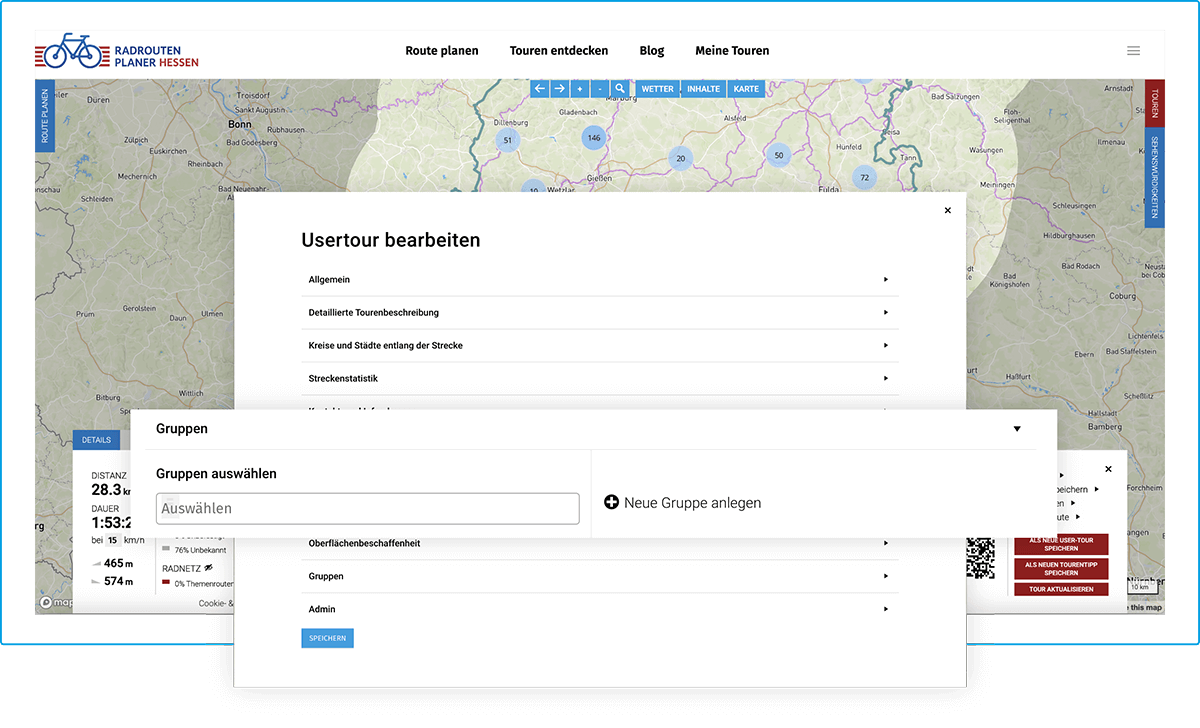
Task: Click the Tour aktualisieren button
Action: 1061,589
